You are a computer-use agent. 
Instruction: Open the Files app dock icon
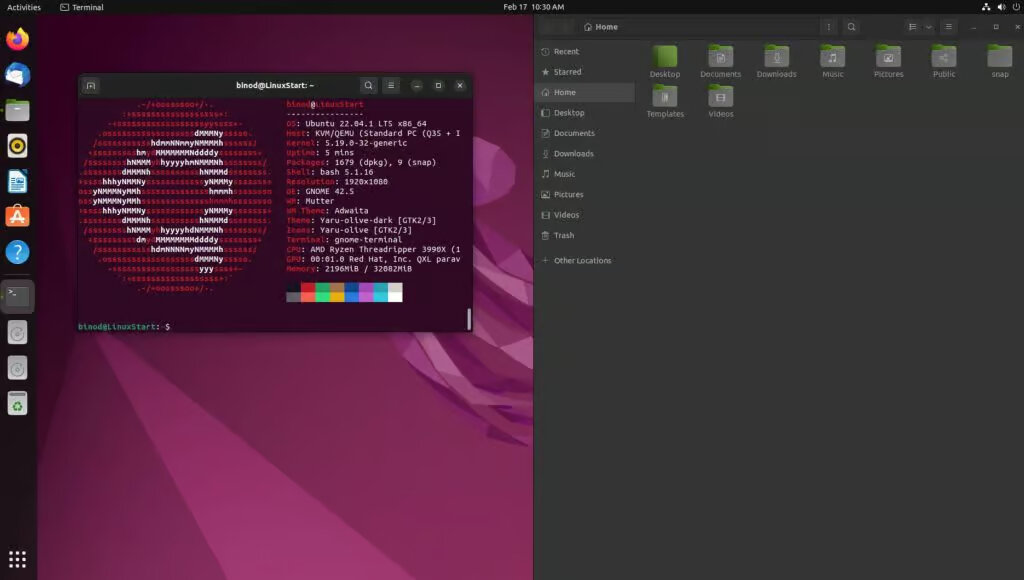click(18, 110)
